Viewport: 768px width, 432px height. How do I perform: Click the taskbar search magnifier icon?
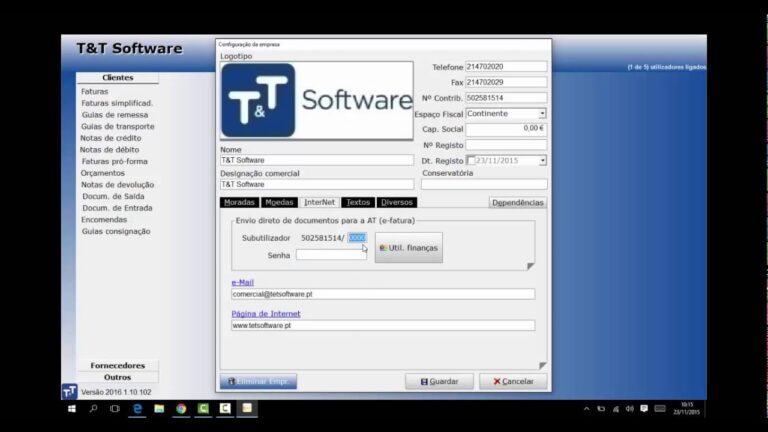click(x=93, y=409)
